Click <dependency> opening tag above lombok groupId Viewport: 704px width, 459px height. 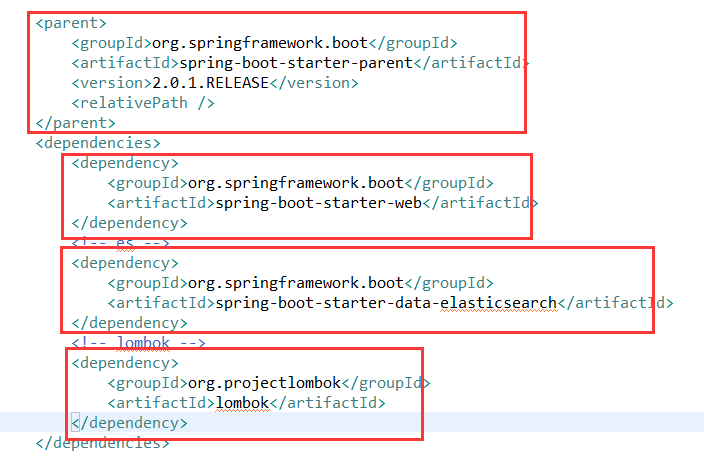(x=125, y=363)
